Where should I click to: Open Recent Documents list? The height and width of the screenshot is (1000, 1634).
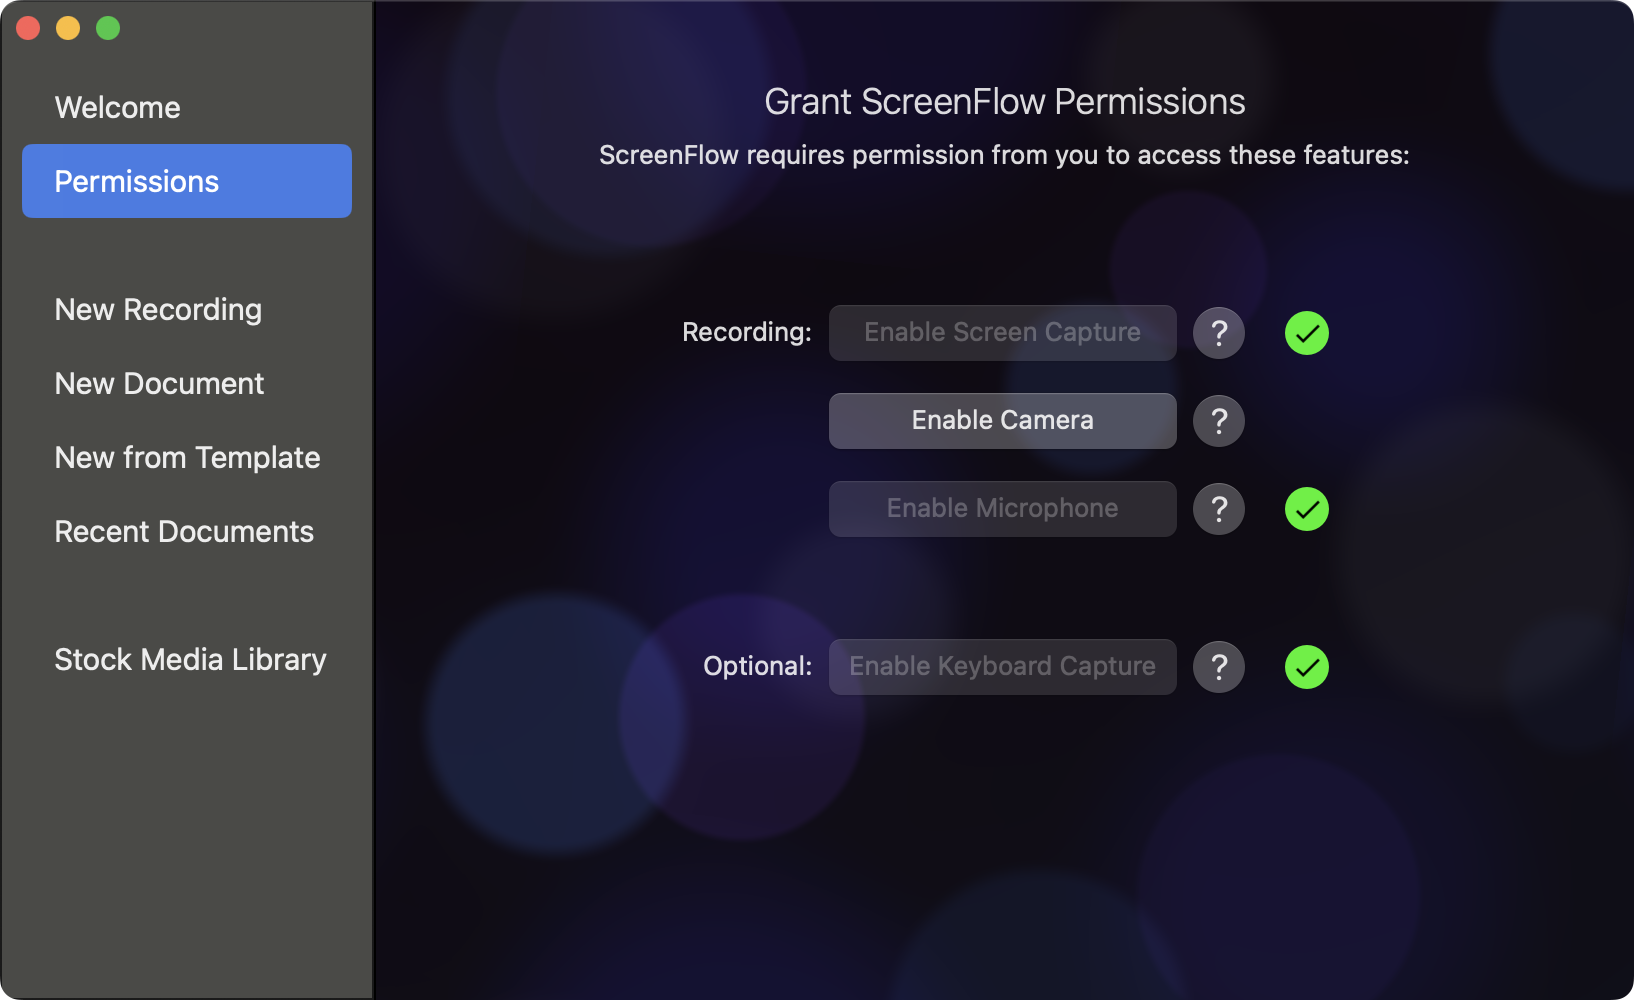click(x=187, y=532)
